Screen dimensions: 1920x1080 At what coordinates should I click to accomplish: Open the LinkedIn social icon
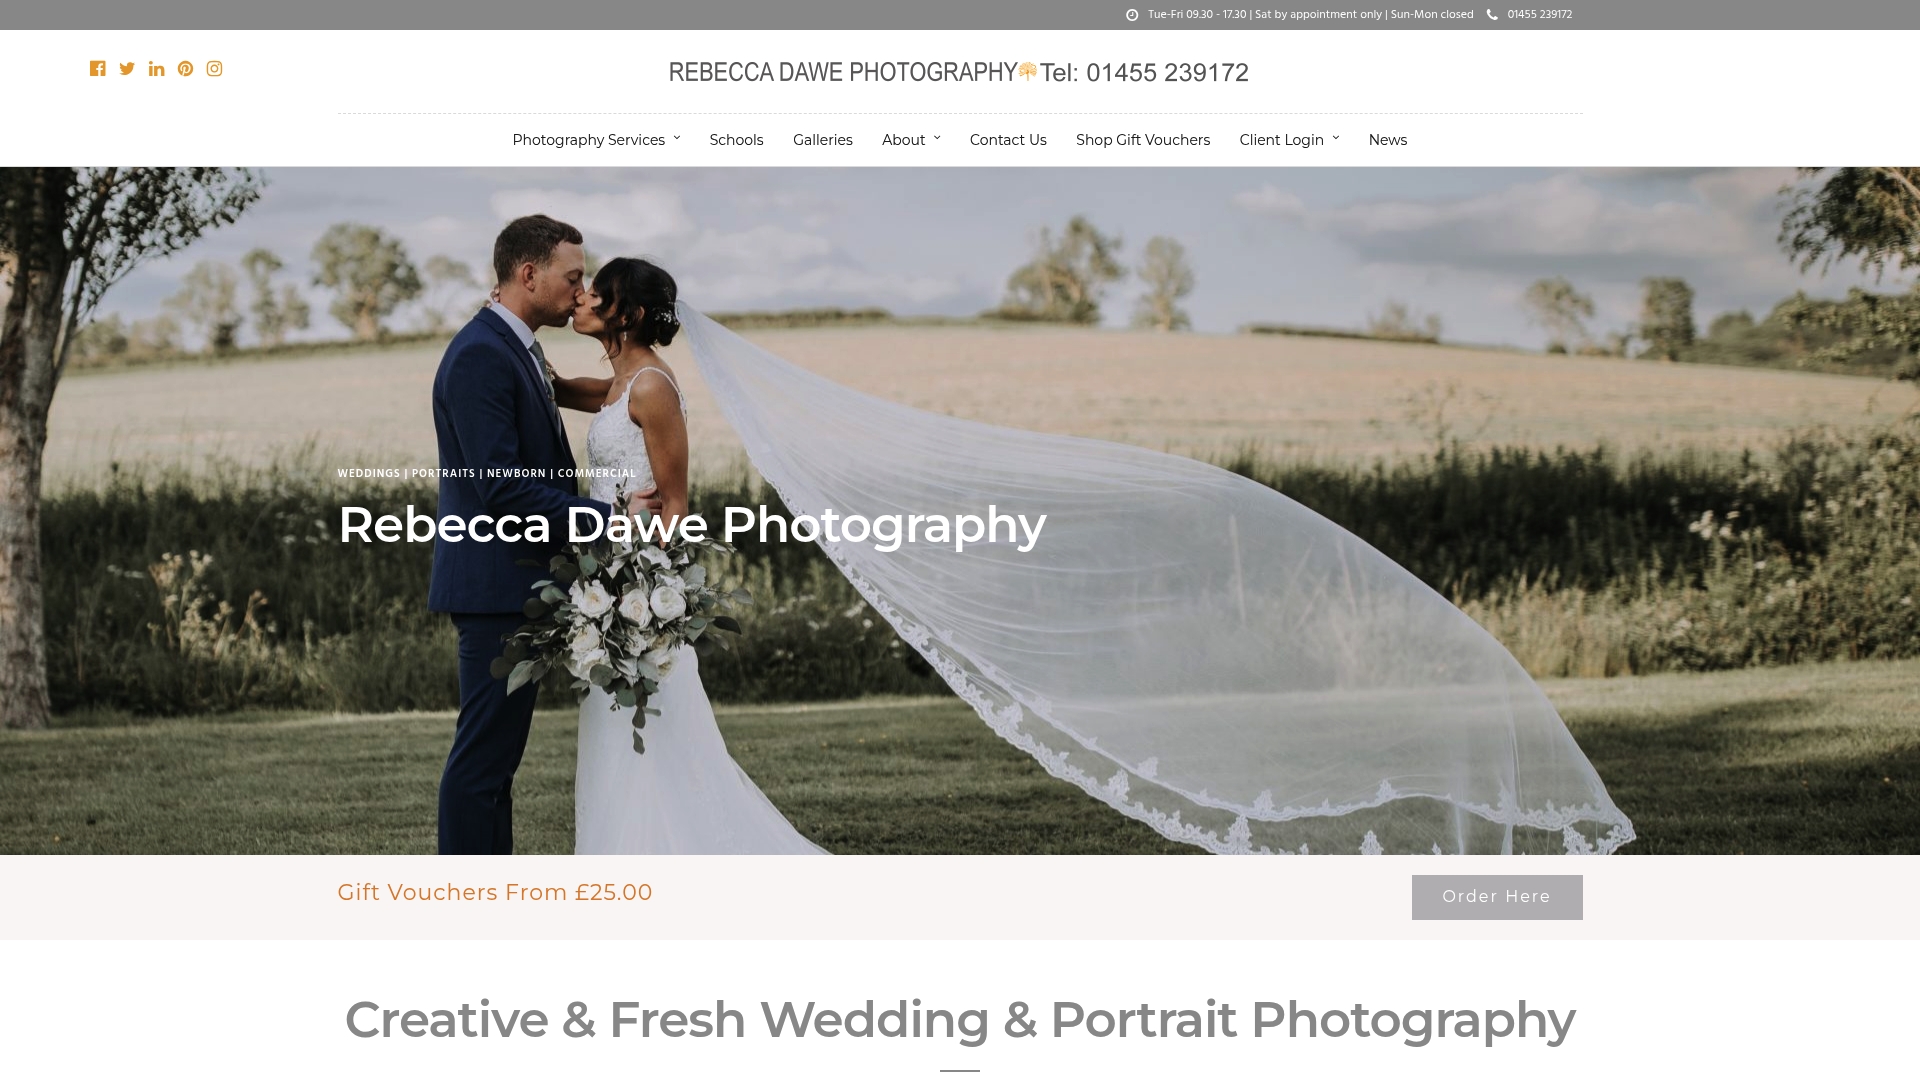[156, 69]
